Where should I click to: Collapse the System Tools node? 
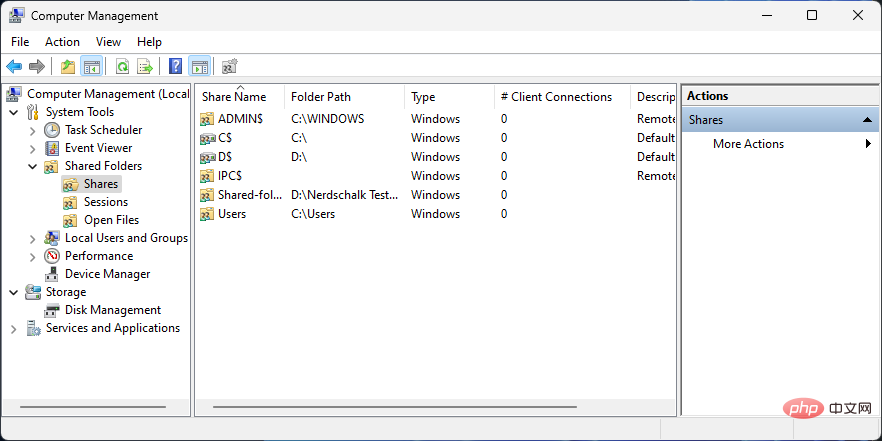pyautogui.click(x=14, y=112)
